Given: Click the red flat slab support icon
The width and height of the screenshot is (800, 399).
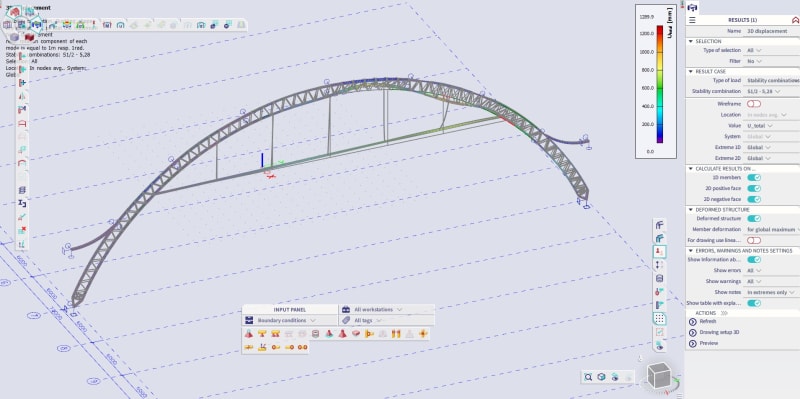Looking at the screenshot, I should [356, 334].
